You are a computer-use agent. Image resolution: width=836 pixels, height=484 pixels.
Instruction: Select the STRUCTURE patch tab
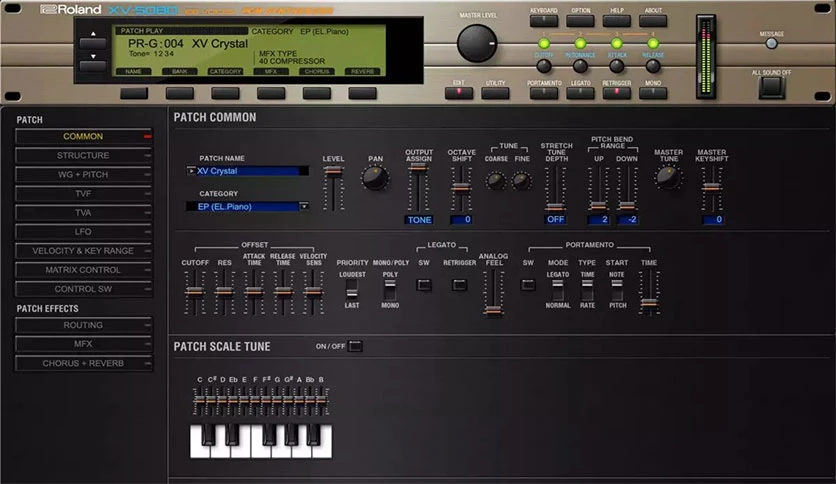[83, 156]
